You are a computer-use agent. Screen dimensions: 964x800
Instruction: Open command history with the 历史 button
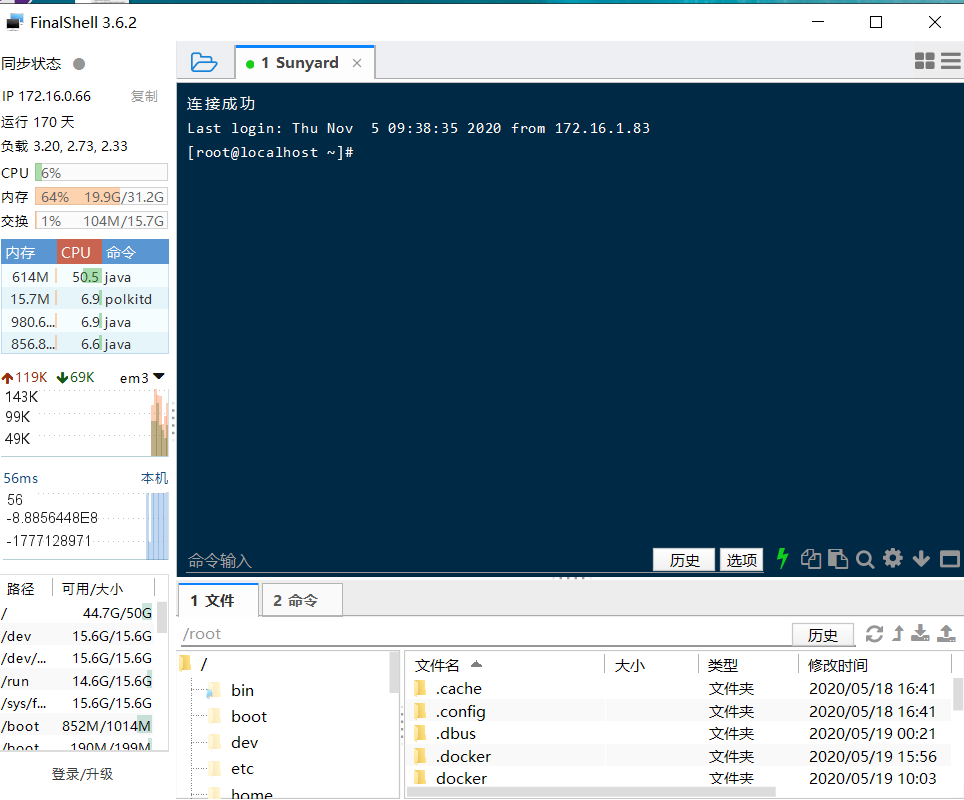pos(683,559)
